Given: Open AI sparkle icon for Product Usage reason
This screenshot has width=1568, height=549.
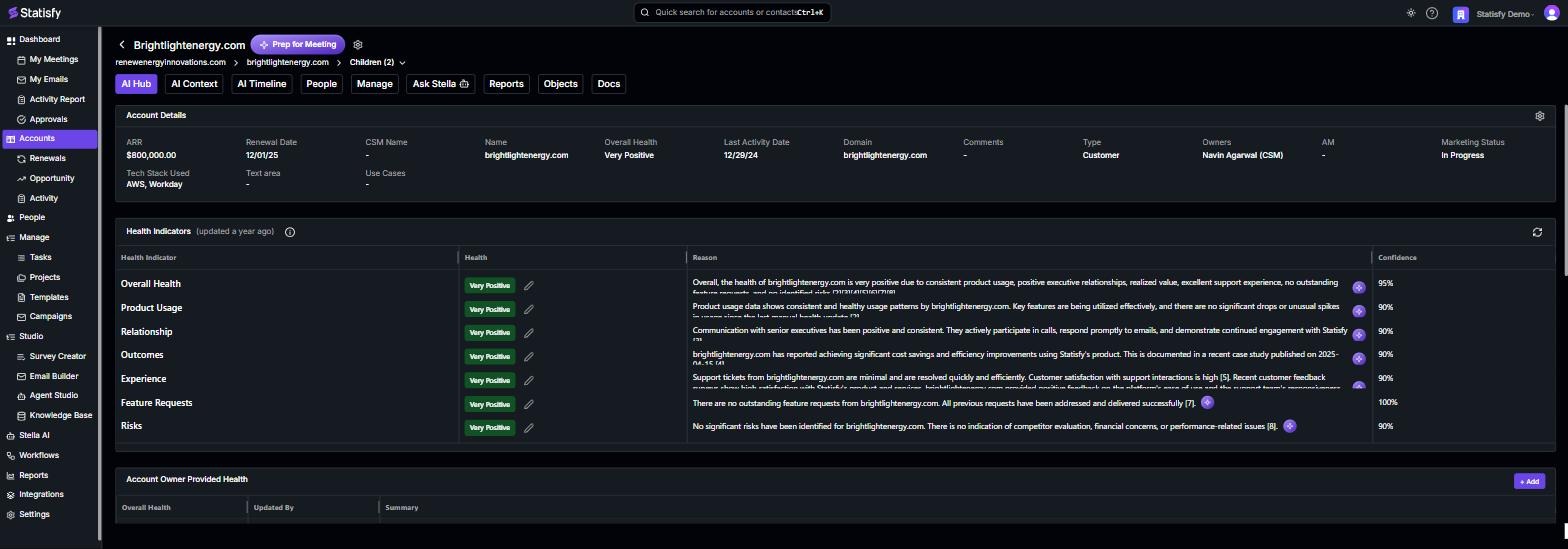Looking at the screenshot, I should (1359, 311).
